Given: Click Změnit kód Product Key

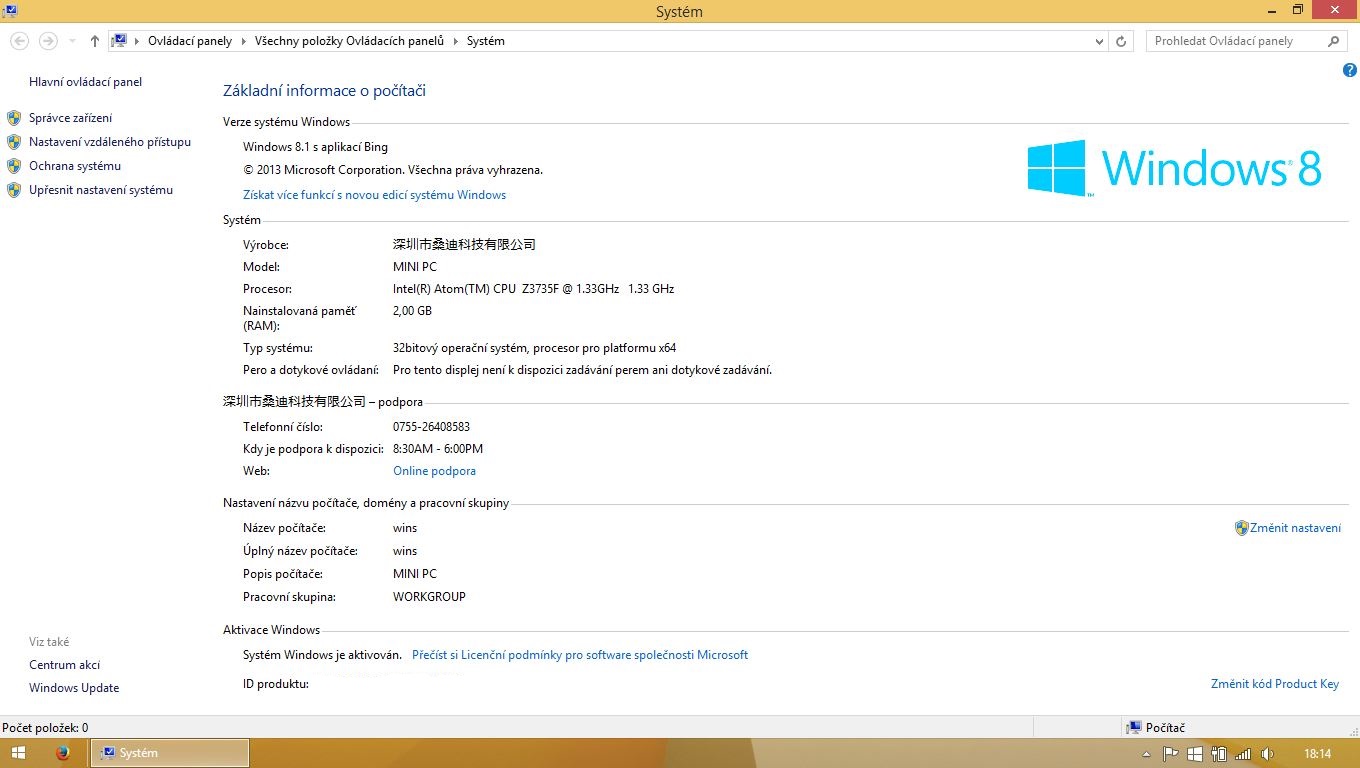Looking at the screenshot, I should pyautogui.click(x=1275, y=684).
